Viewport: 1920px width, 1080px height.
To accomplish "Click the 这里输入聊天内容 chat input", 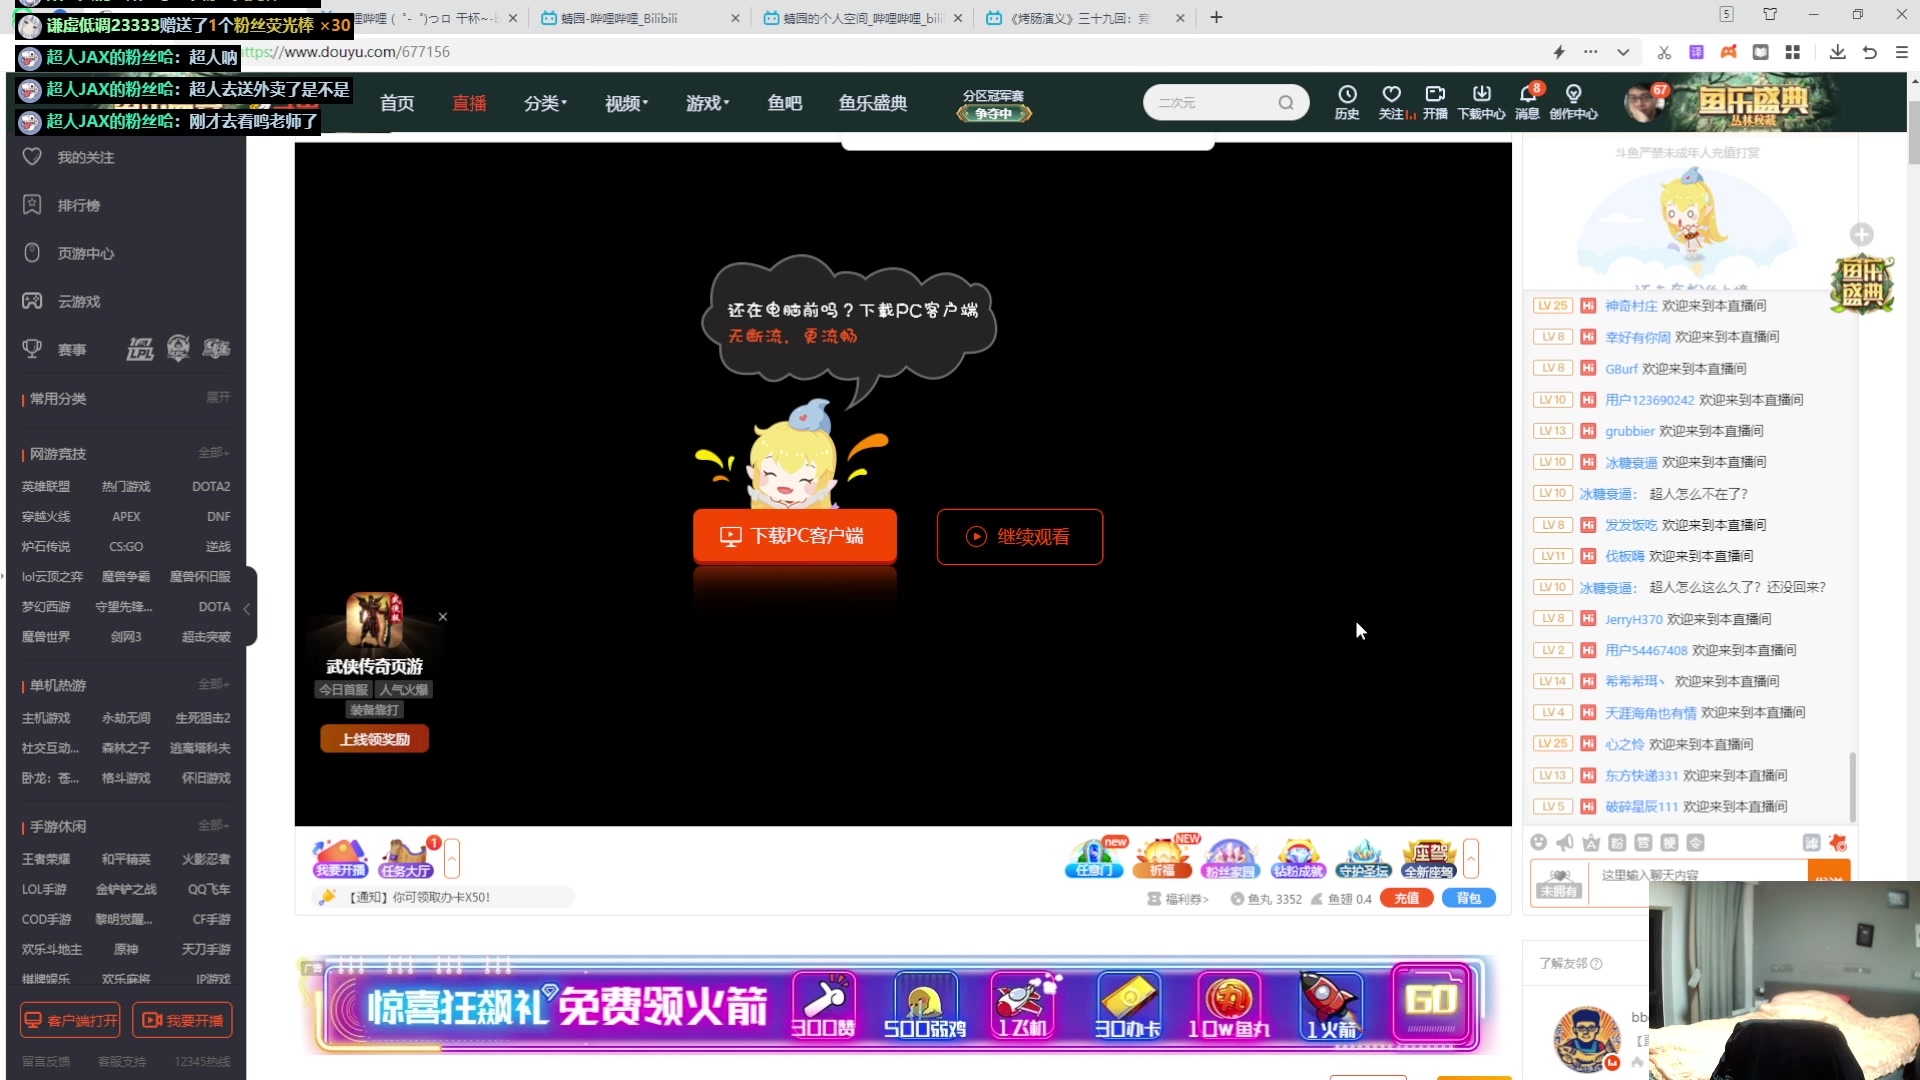I will pyautogui.click(x=1699, y=875).
